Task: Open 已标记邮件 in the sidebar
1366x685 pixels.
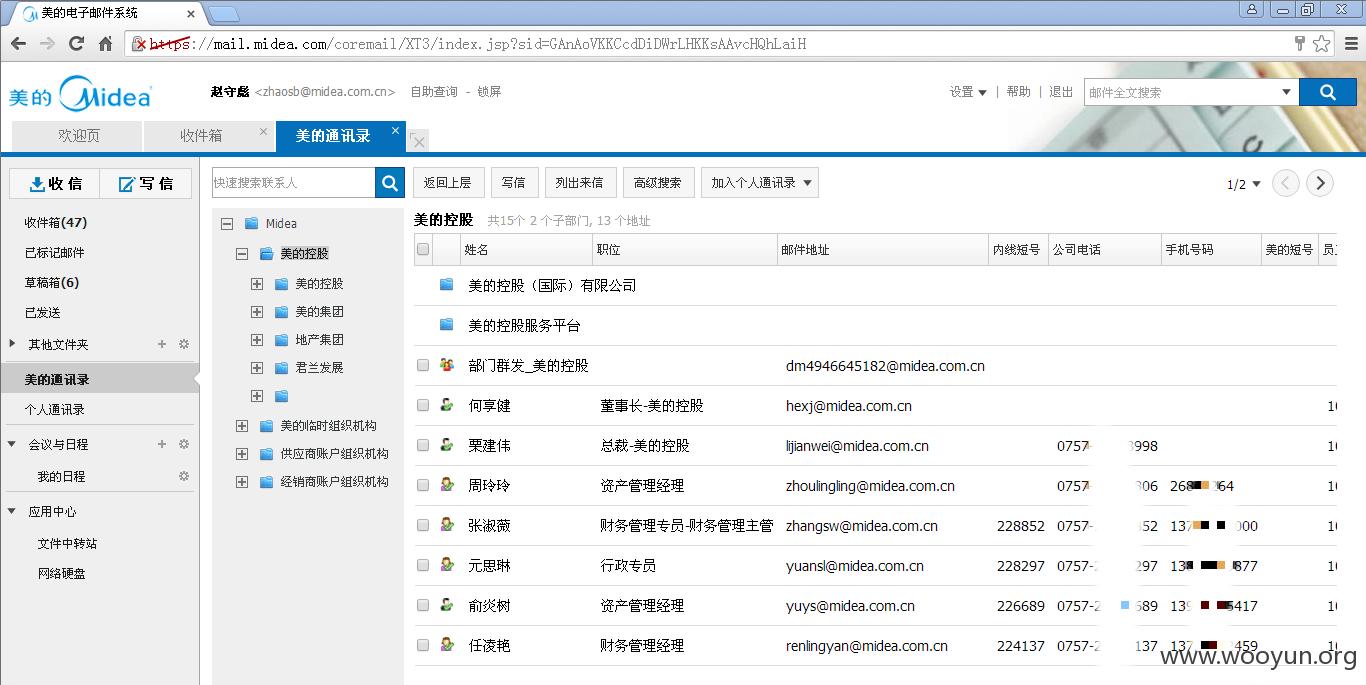Action: (x=55, y=253)
